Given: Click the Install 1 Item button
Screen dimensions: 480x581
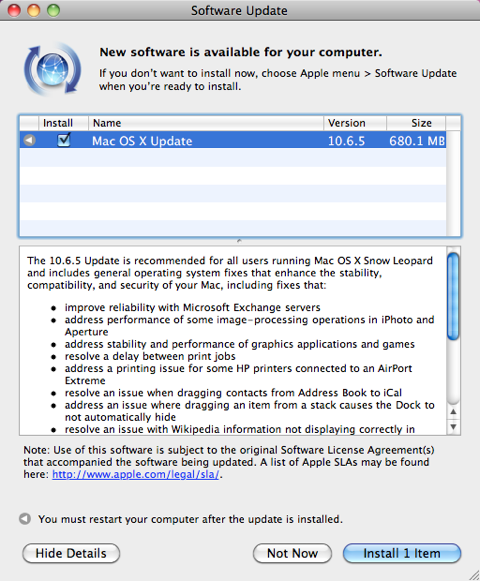Looking at the screenshot, I should [x=402, y=553].
